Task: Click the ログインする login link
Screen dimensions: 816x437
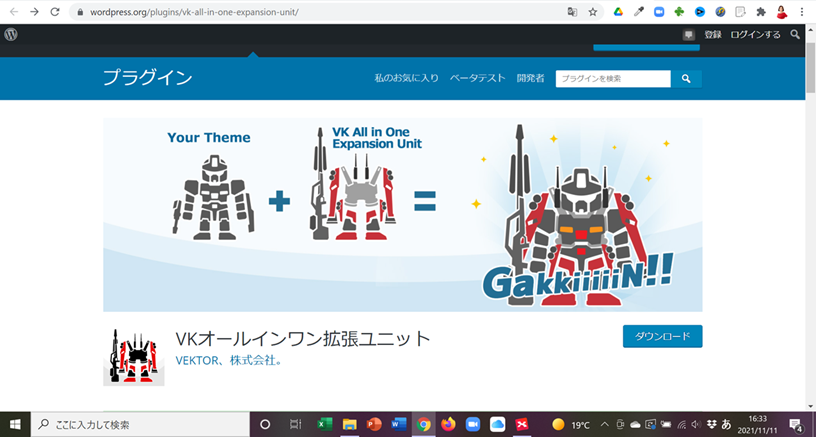Action: coord(756,35)
